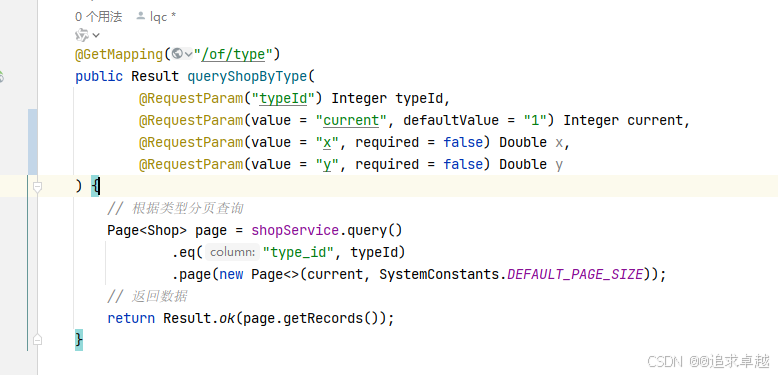Click the Page<Shop> type declaration

click(x=147, y=230)
